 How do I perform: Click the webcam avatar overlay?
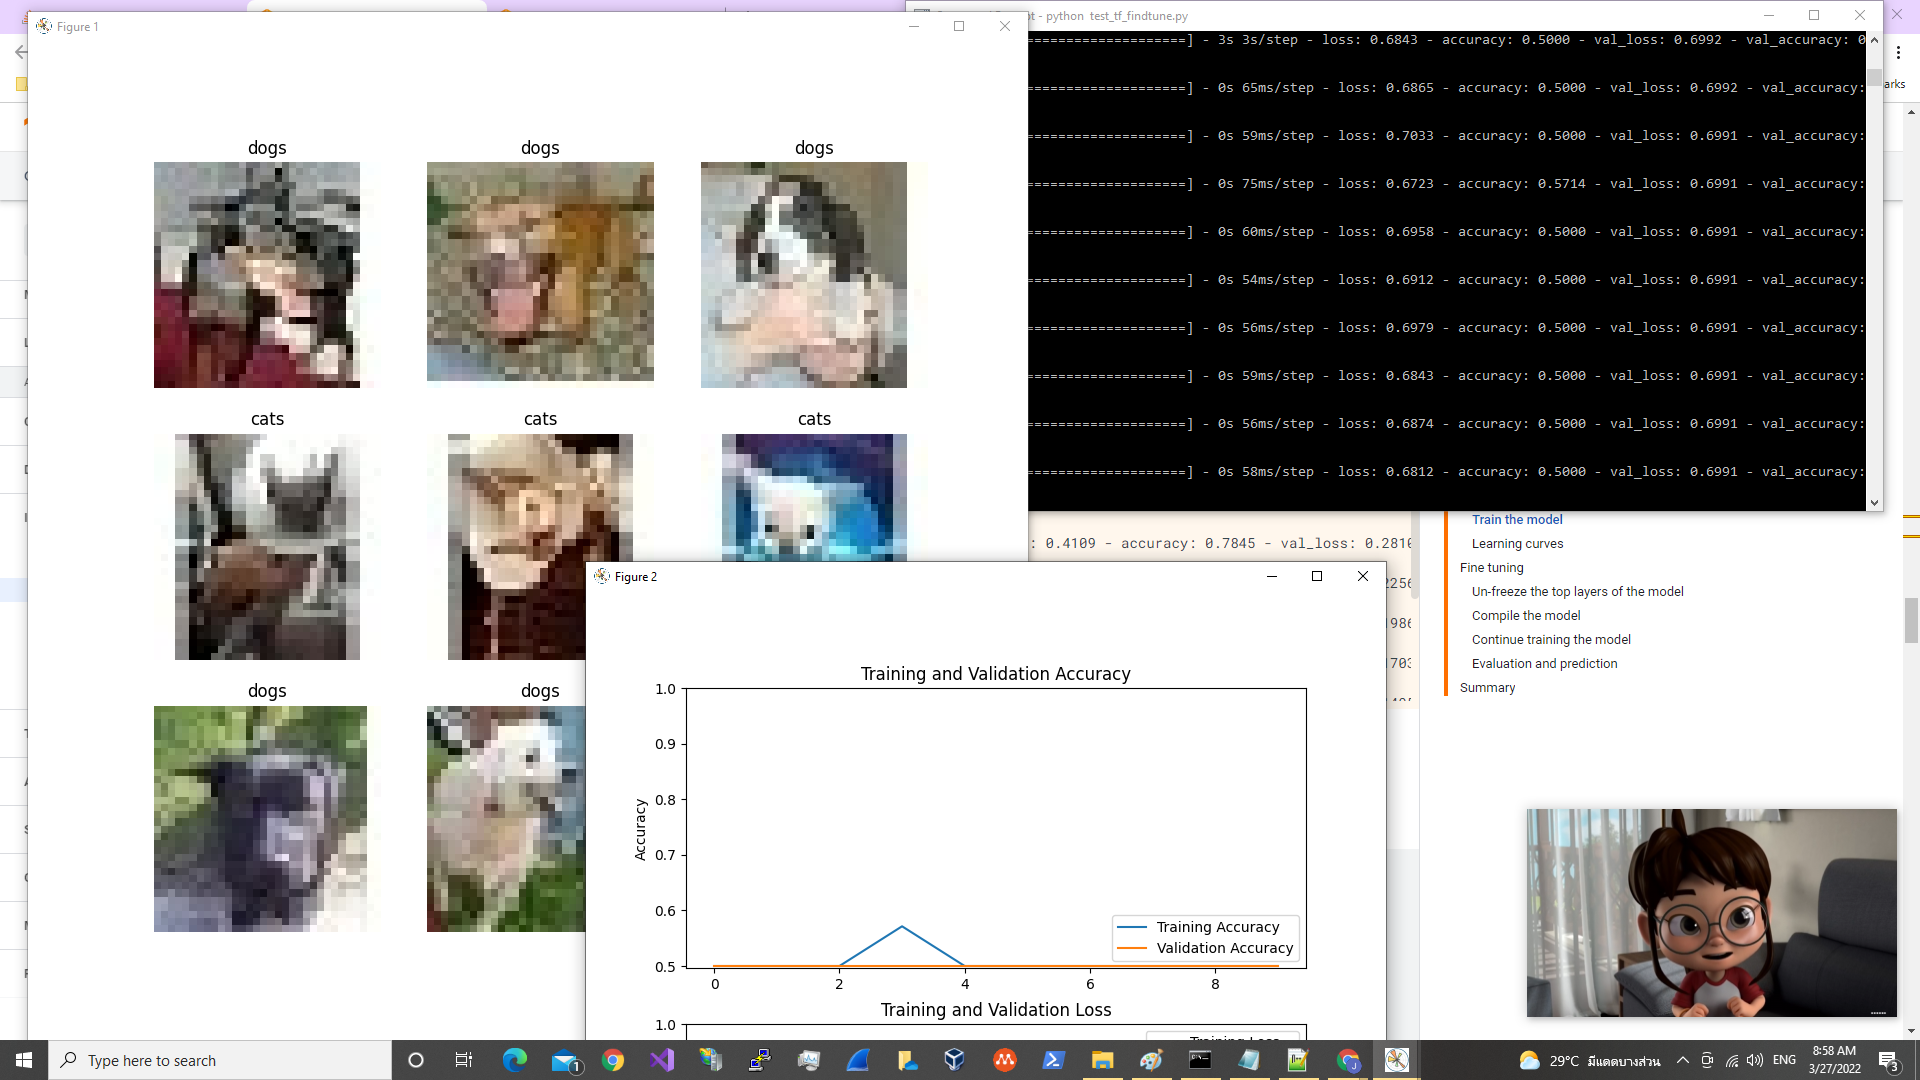point(1711,912)
